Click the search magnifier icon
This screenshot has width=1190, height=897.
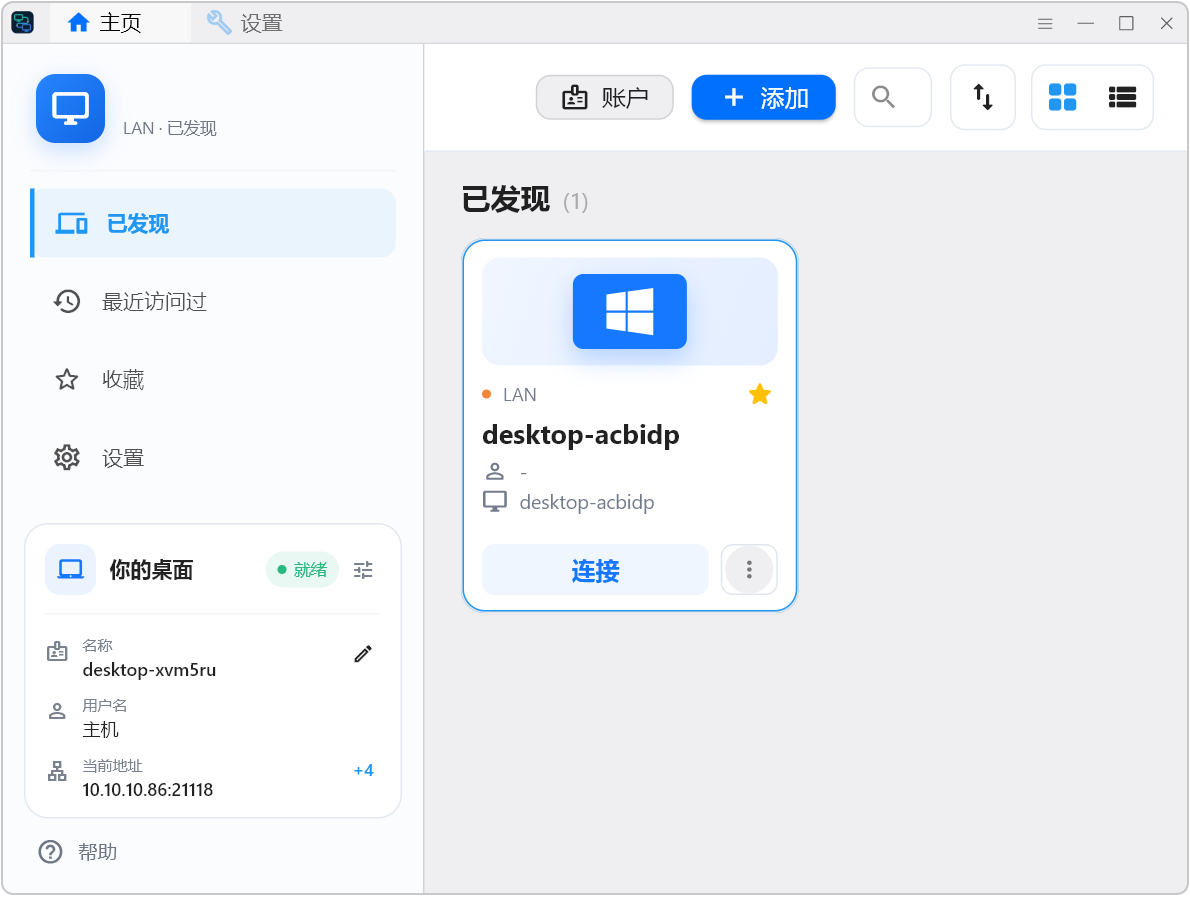click(883, 96)
